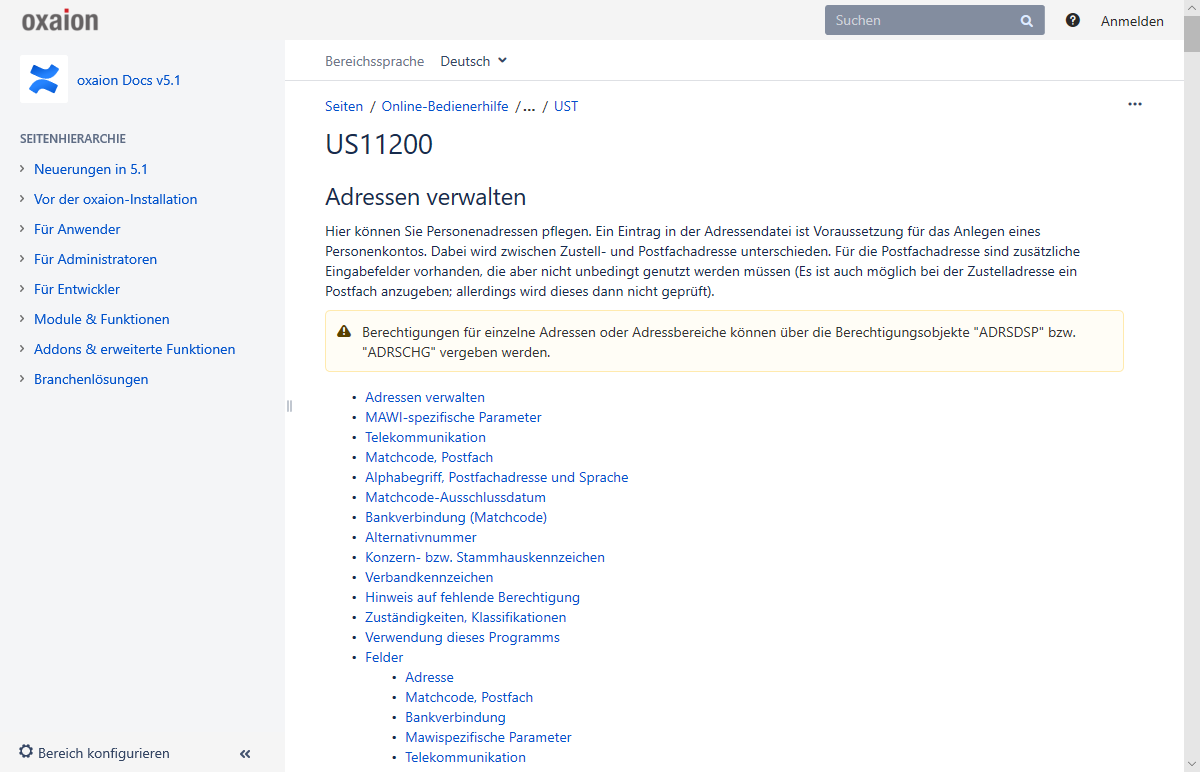The image size is (1200, 772).
Task: Expand the hidden breadcrumb ellipsis
Action: [x=529, y=106]
